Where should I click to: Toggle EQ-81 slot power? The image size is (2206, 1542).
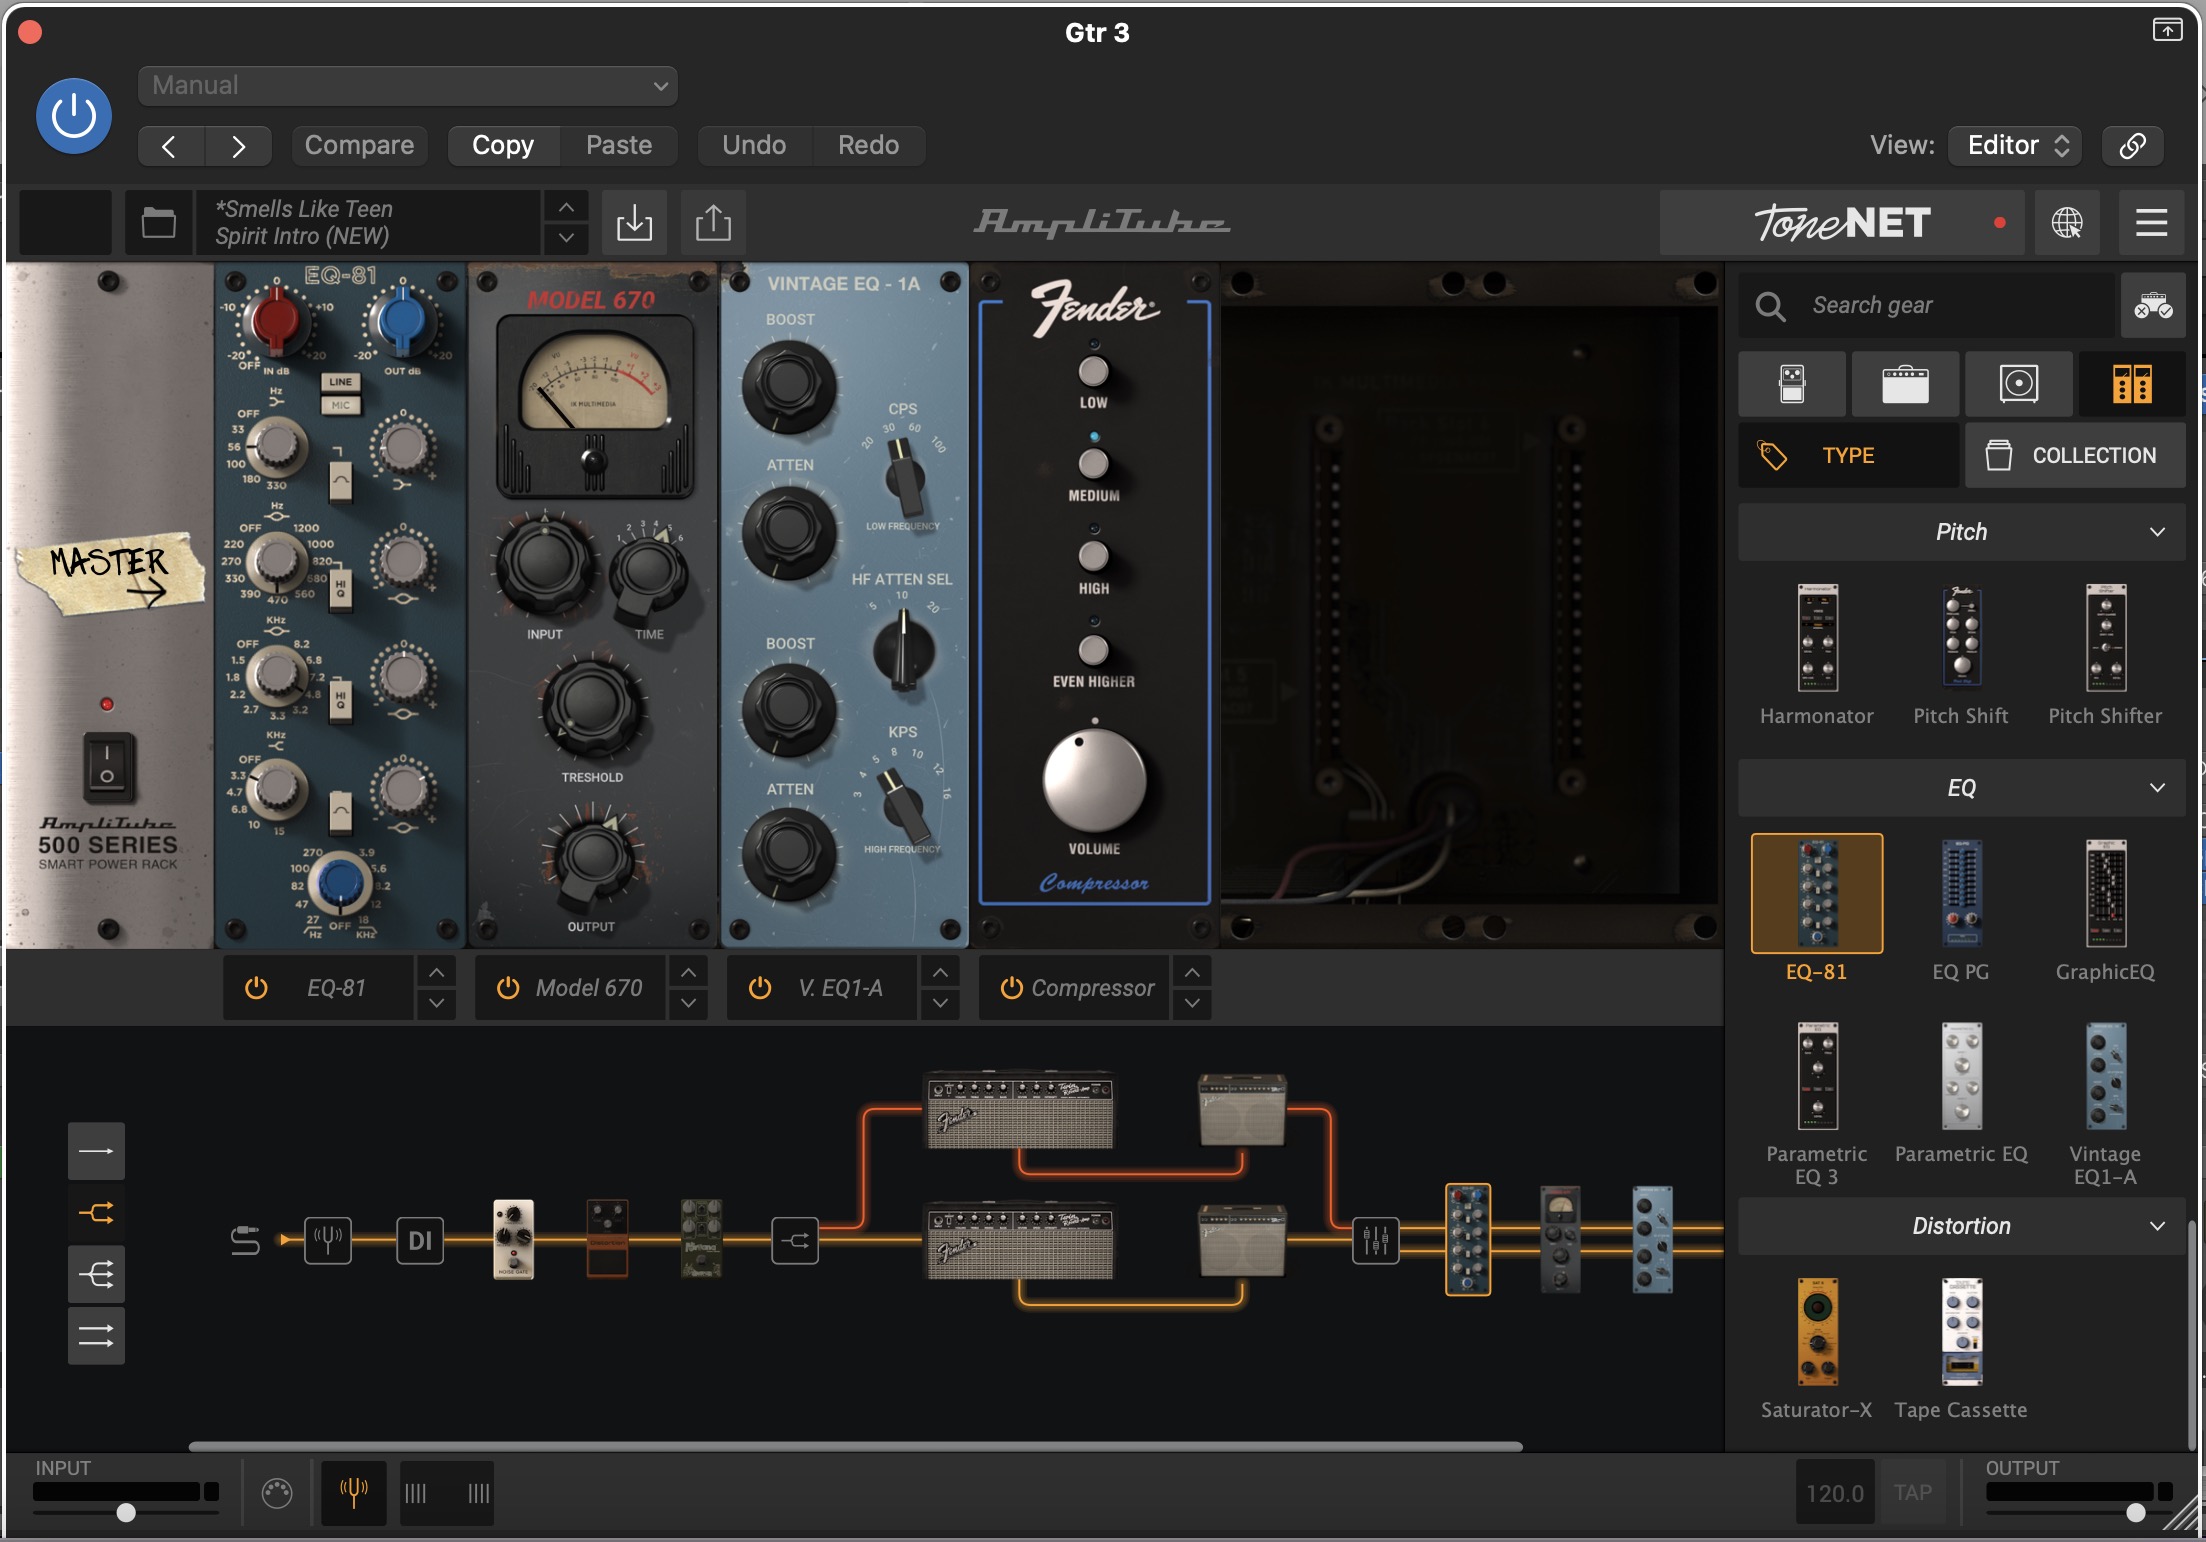click(256, 988)
